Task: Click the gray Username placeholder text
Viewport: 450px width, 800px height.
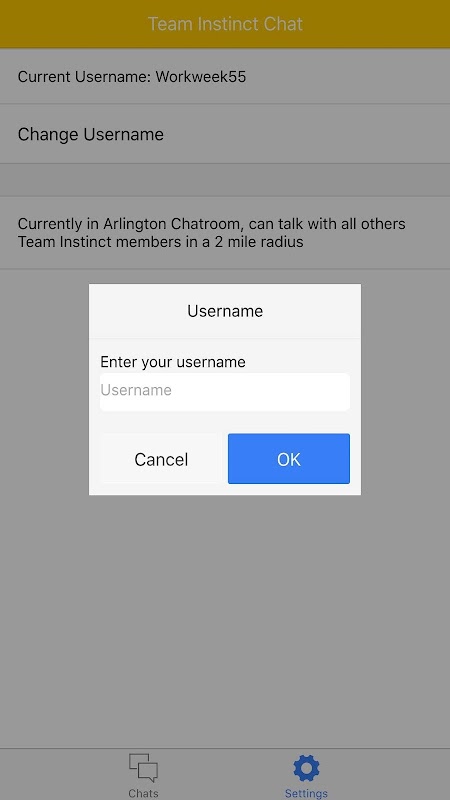Action: click(x=136, y=390)
